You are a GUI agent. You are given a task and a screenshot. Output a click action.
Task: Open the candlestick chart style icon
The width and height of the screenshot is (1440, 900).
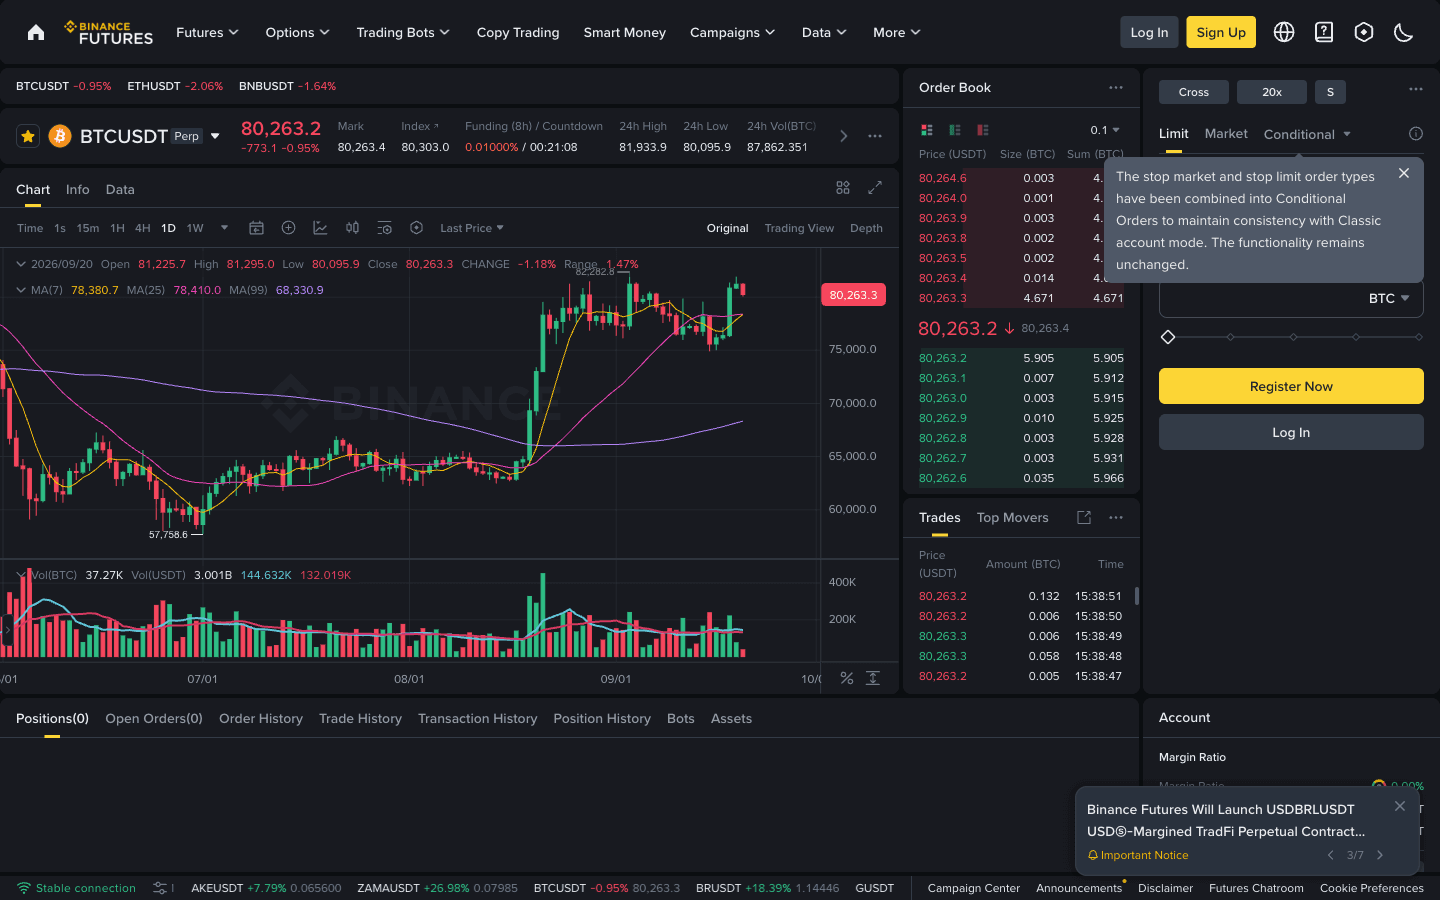352,228
